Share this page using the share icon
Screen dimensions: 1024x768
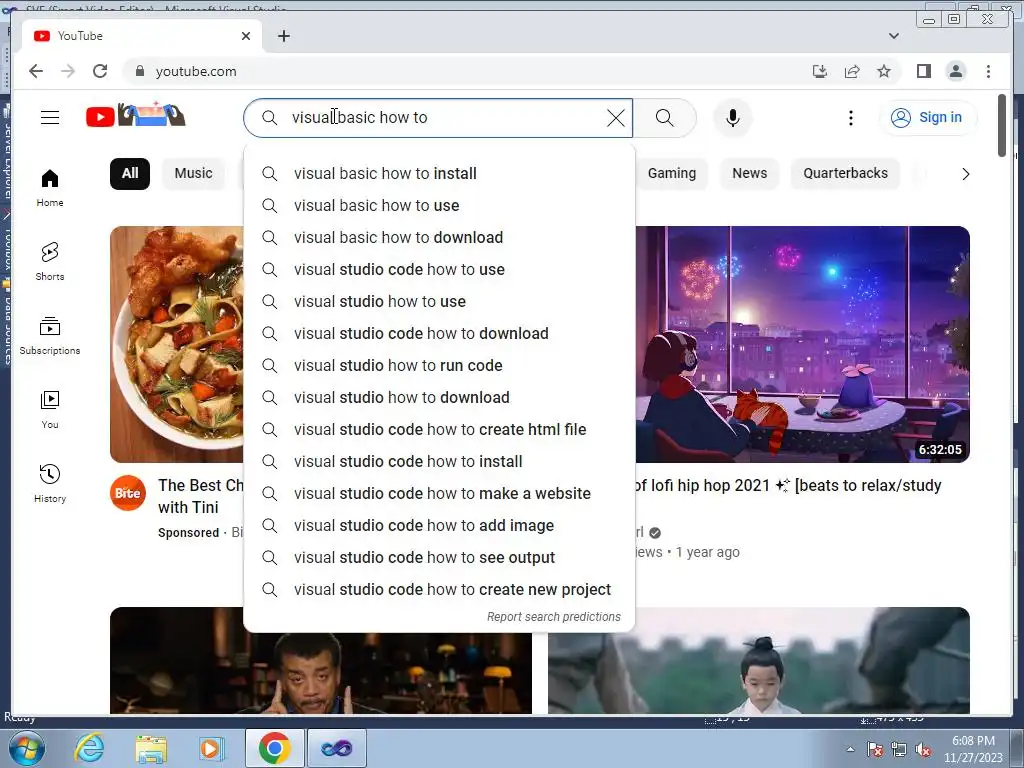(852, 71)
